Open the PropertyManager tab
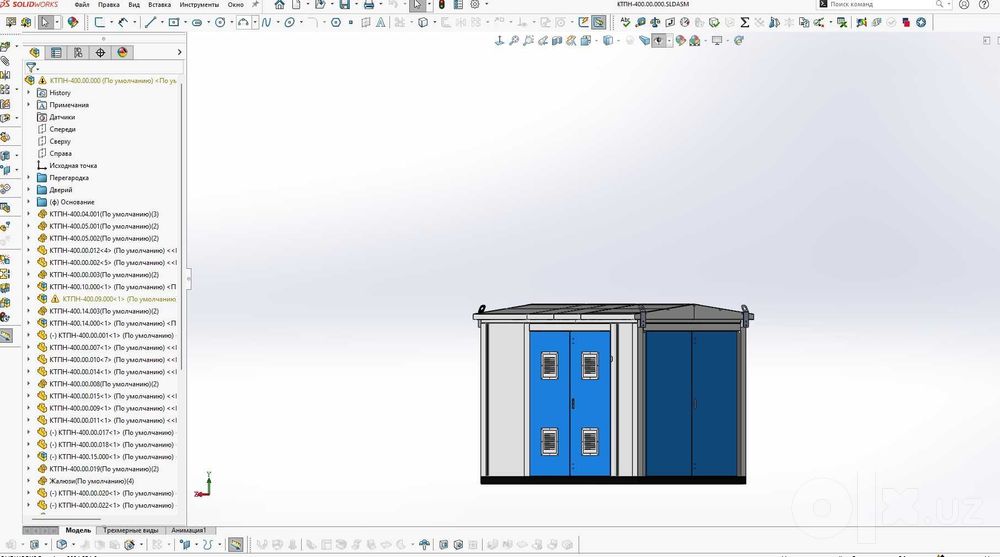This screenshot has width=1000, height=557. [56, 52]
